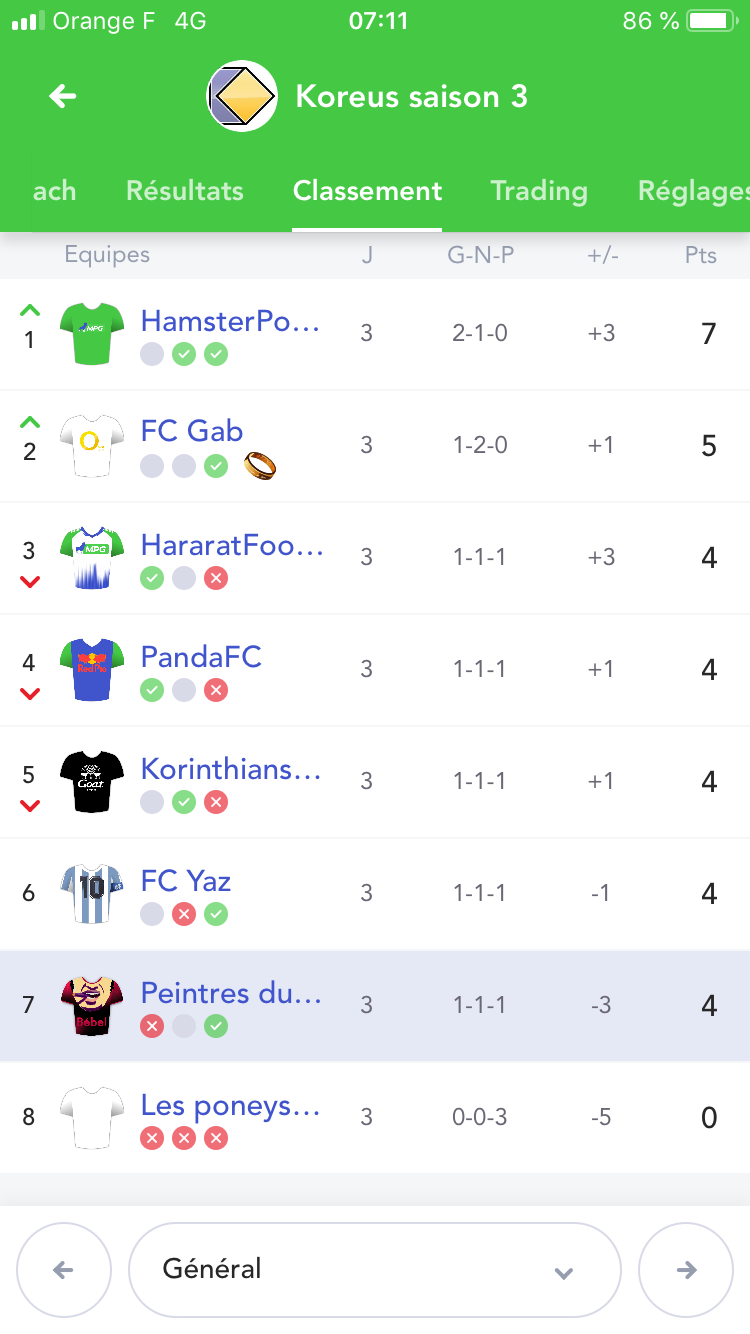
Task: Tap FC Gab white jersey icon
Action: click(91, 444)
